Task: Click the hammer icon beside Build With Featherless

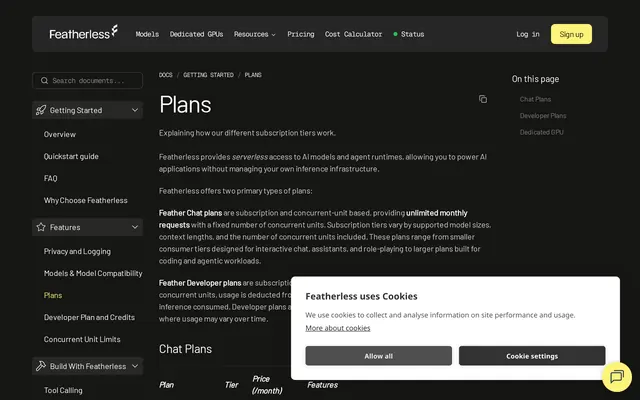Action: pyautogui.click(x=41, y=366)
